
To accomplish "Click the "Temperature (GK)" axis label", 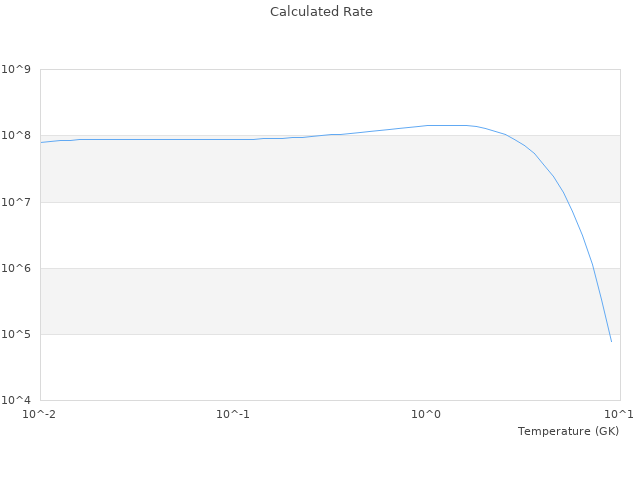I will pos(568,431).
